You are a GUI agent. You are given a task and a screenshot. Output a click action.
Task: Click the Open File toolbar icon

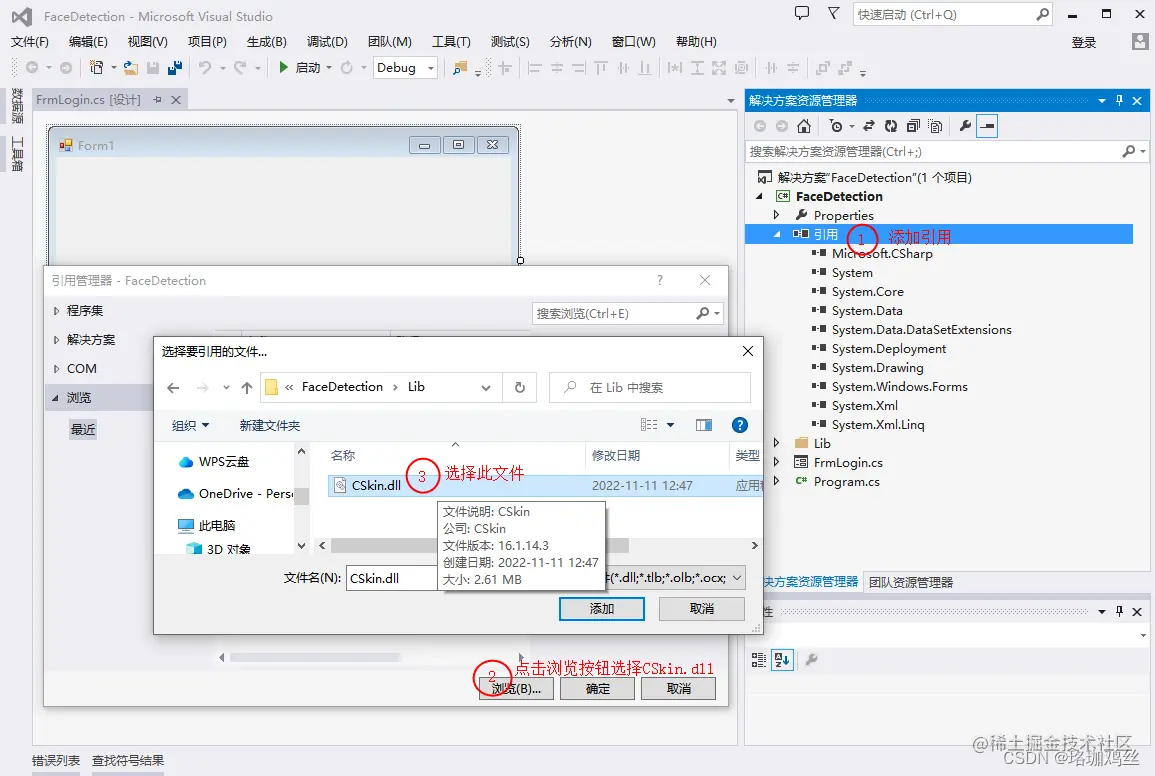[x=130, y=68]
